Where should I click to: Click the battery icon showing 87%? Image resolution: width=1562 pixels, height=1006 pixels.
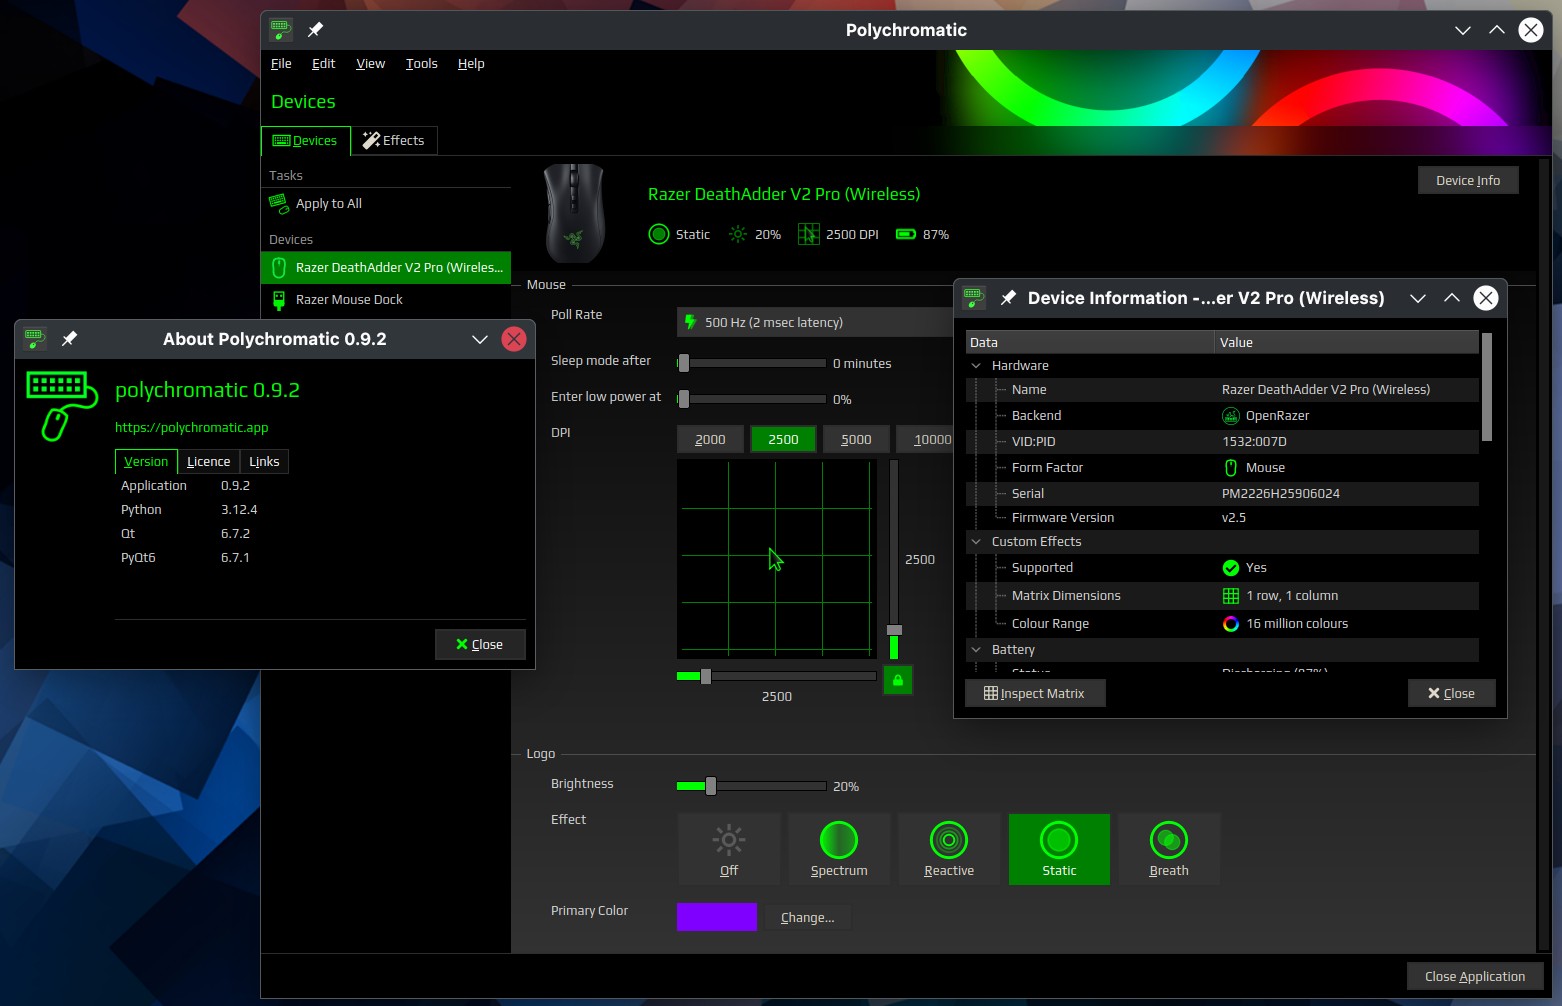906,234
